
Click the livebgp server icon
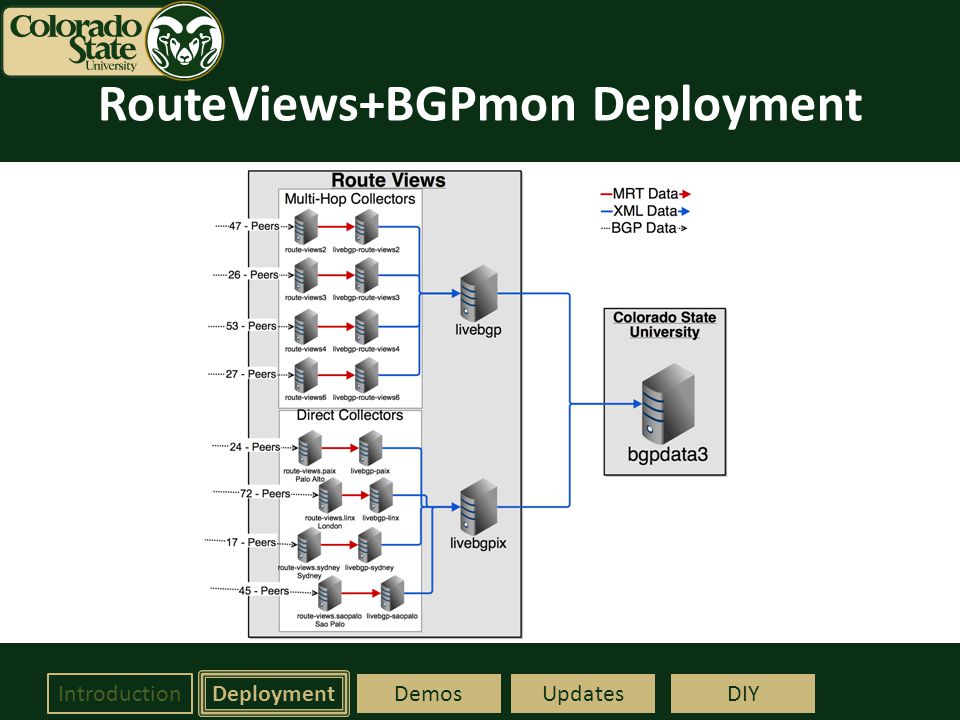479,293
